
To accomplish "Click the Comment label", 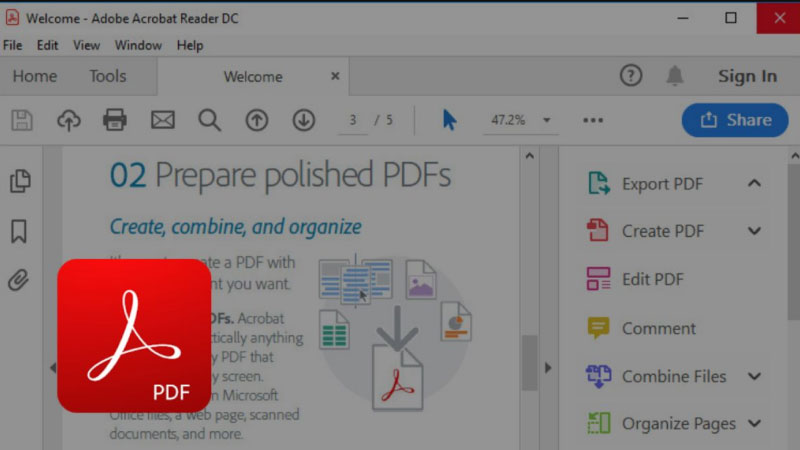I will 659,328.
